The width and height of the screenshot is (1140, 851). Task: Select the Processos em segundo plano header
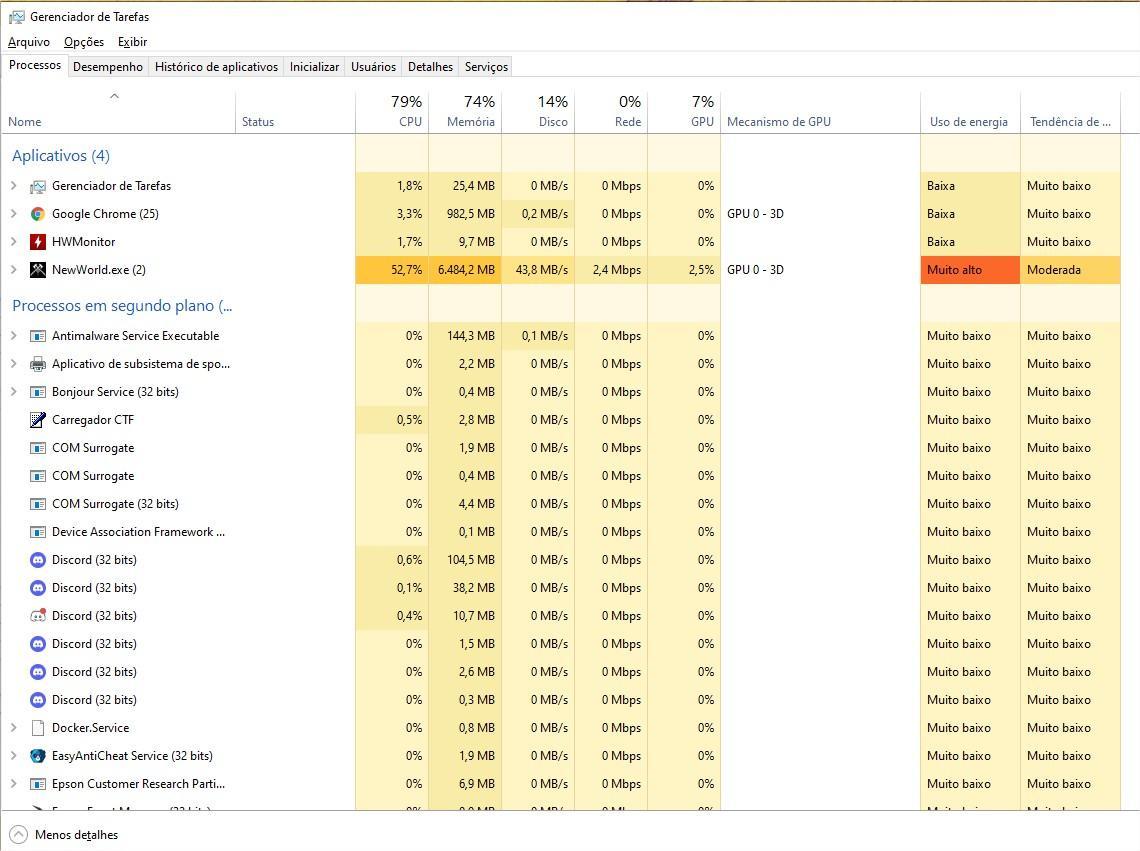122,306
